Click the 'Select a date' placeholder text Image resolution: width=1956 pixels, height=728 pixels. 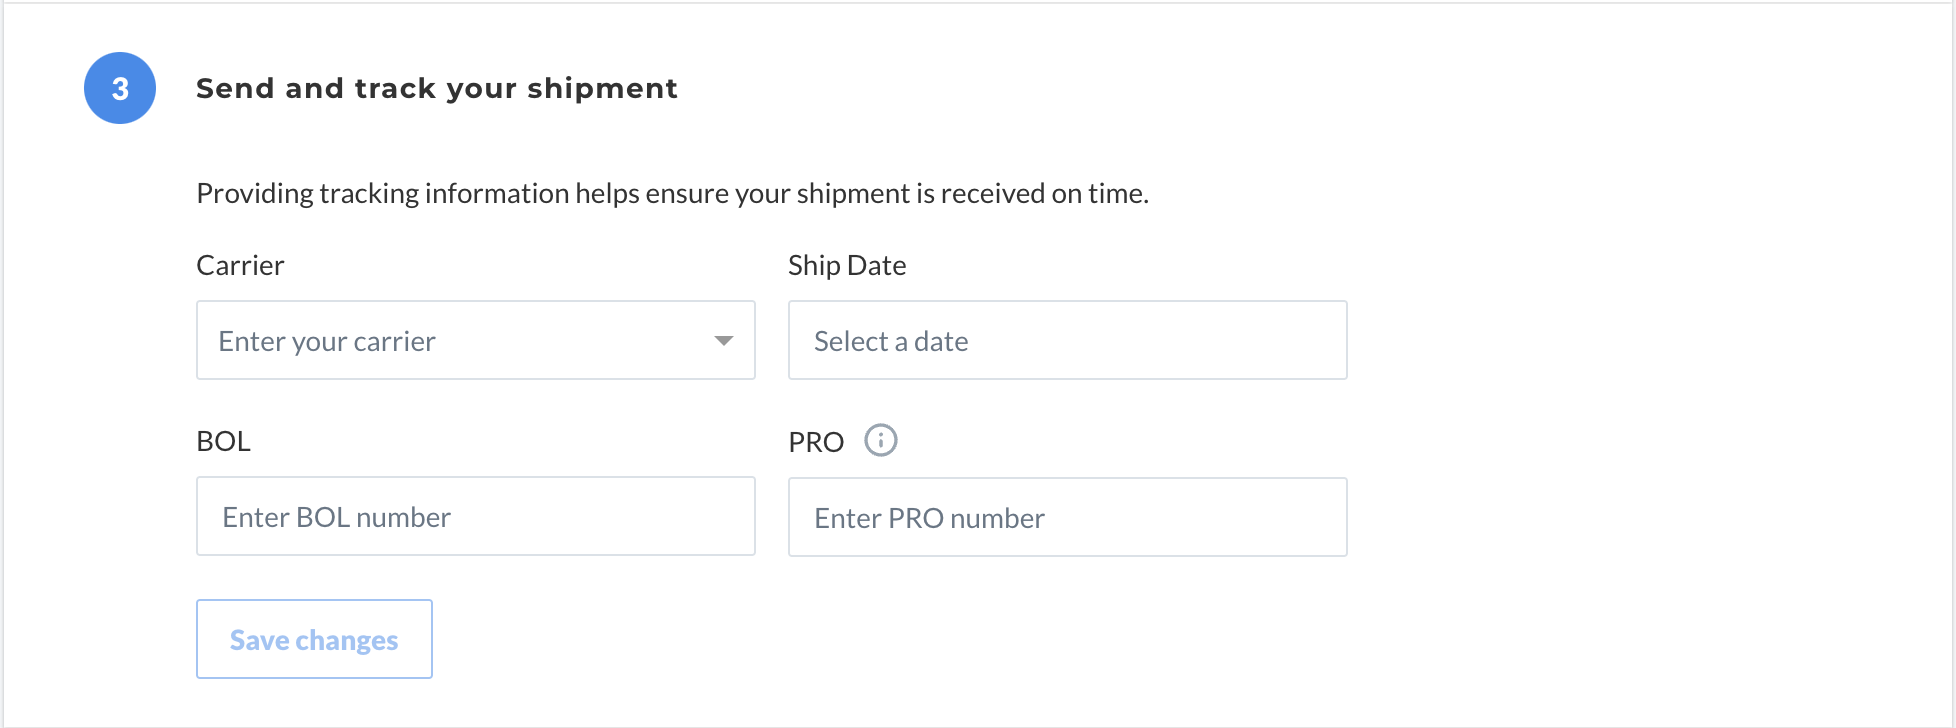pos(891,341)
